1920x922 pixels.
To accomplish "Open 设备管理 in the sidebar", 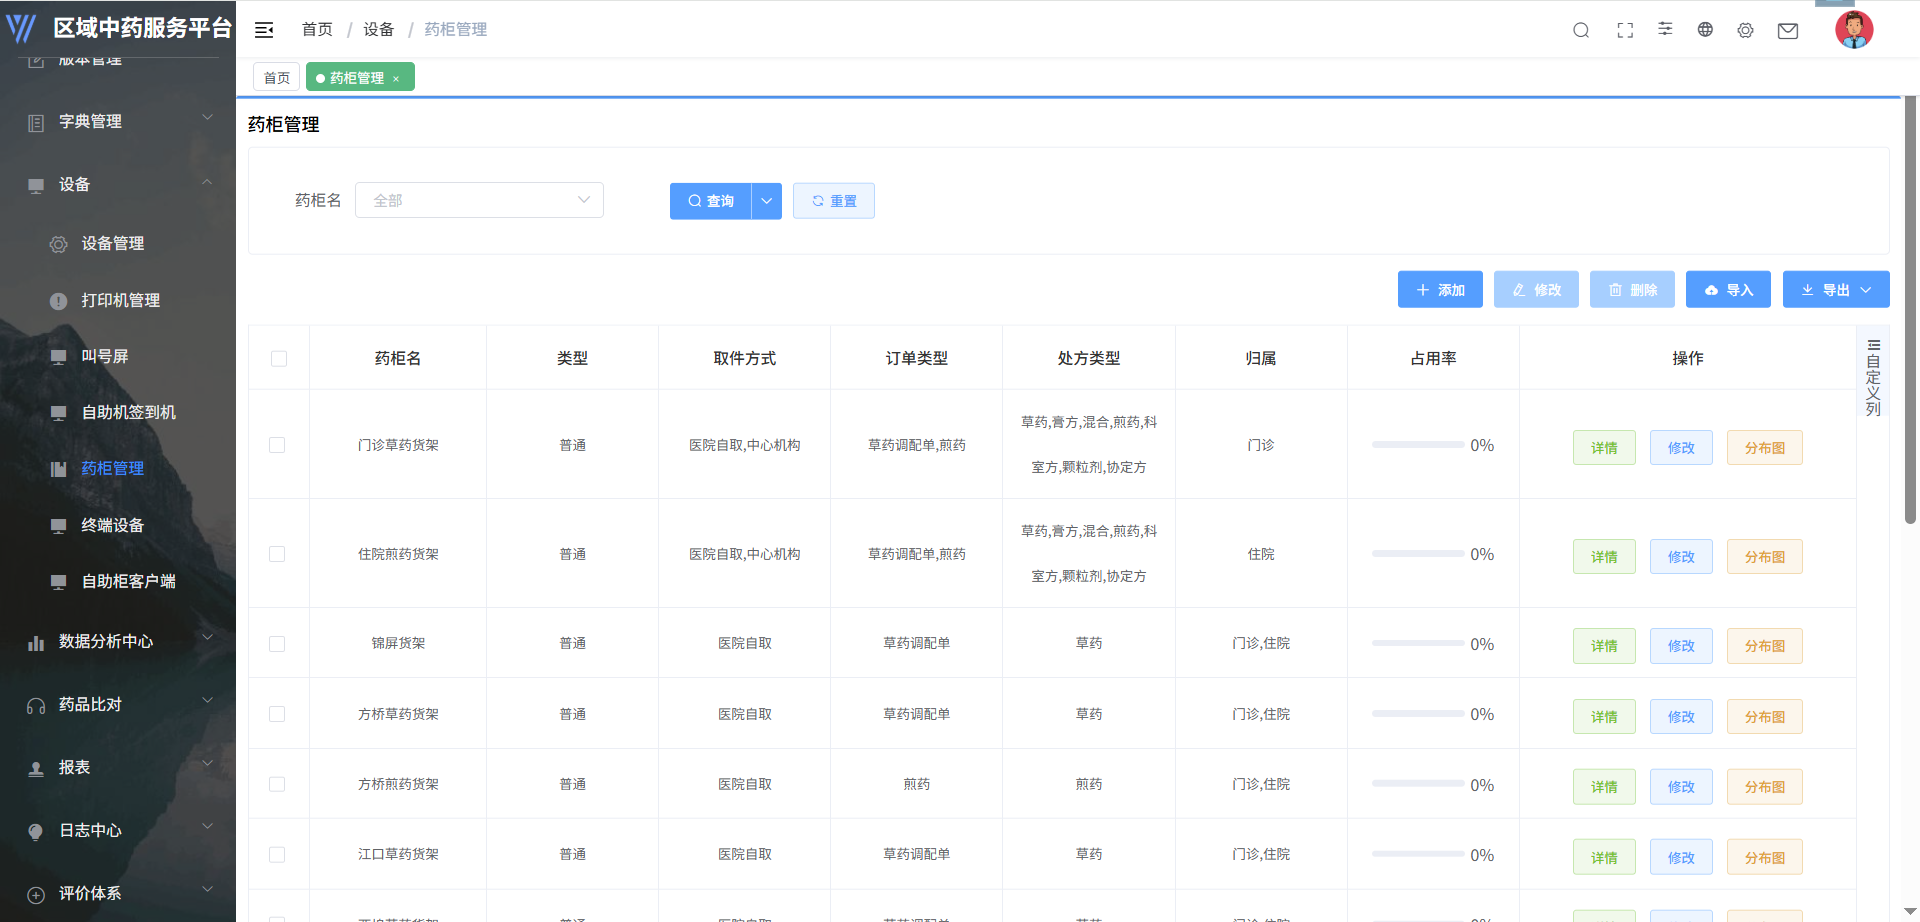I will [x=113, y=244].
